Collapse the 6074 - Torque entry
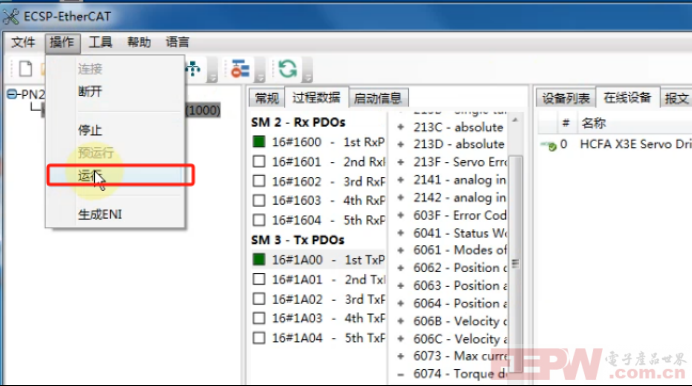692x386 pixels. tap(401, 375)
